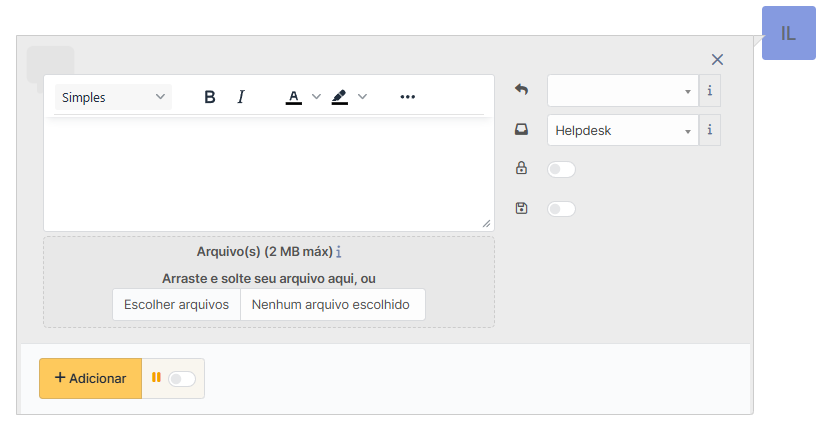Image resolution: width=828 pixels, height=421 pixels.
Task: Click inside the message text area
Action: 268,172
